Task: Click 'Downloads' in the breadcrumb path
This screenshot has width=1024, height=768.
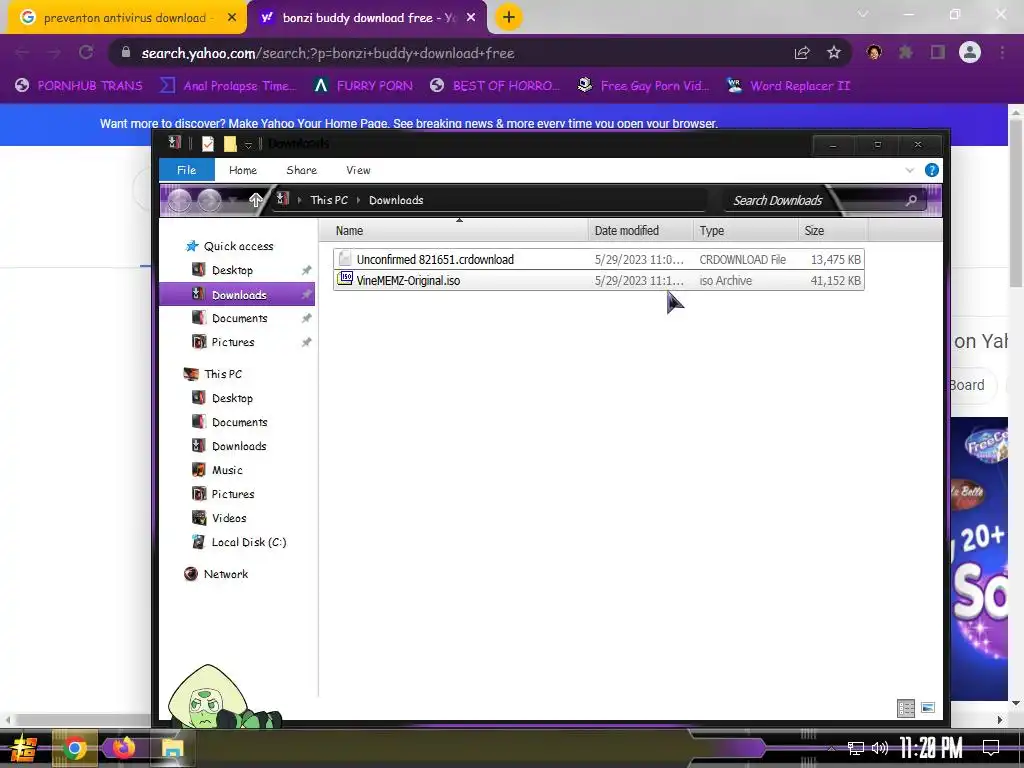Action: [x=396, y=200]
